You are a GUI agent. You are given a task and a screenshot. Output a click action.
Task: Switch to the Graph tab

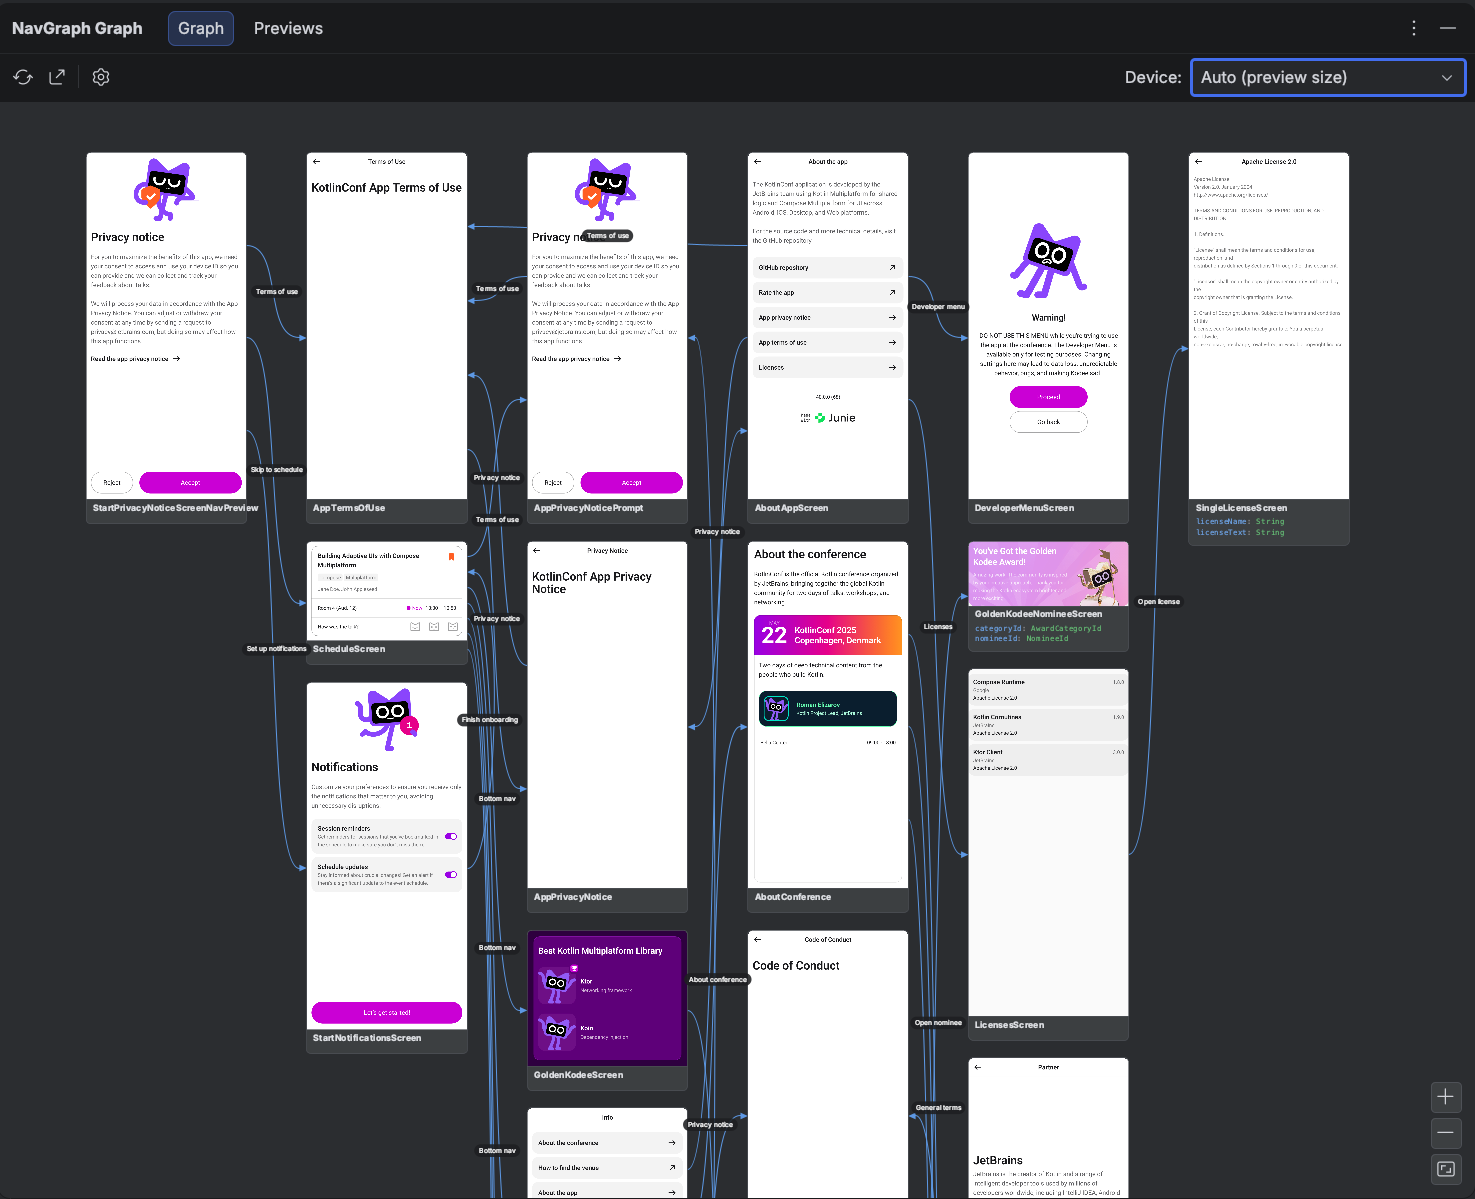pos(201,28)
